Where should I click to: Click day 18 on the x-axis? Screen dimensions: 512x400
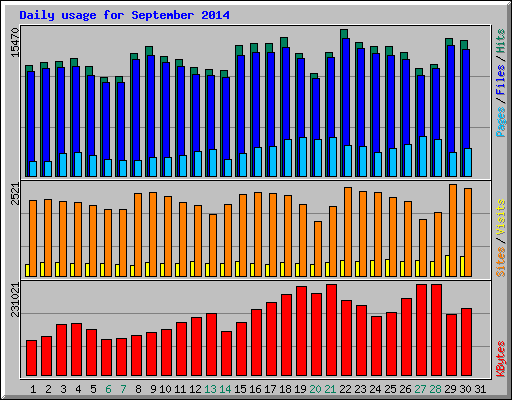285,389
